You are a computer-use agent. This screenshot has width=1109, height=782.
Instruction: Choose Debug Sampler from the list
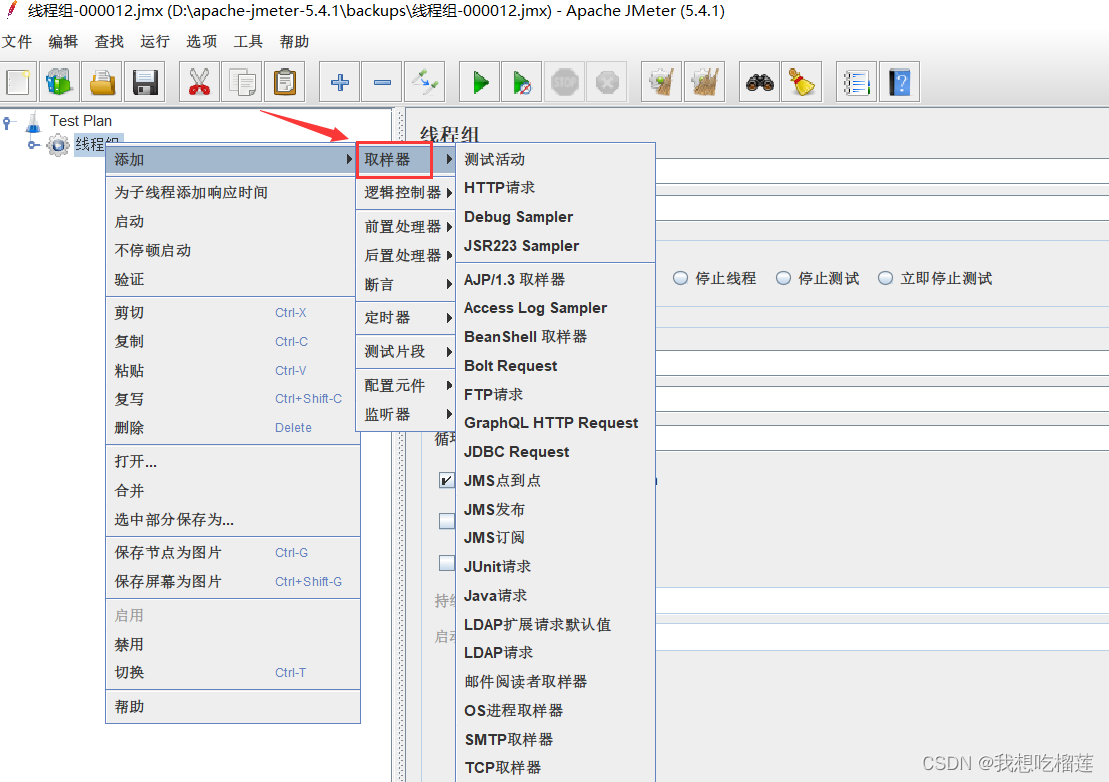[x=555, y=216]
